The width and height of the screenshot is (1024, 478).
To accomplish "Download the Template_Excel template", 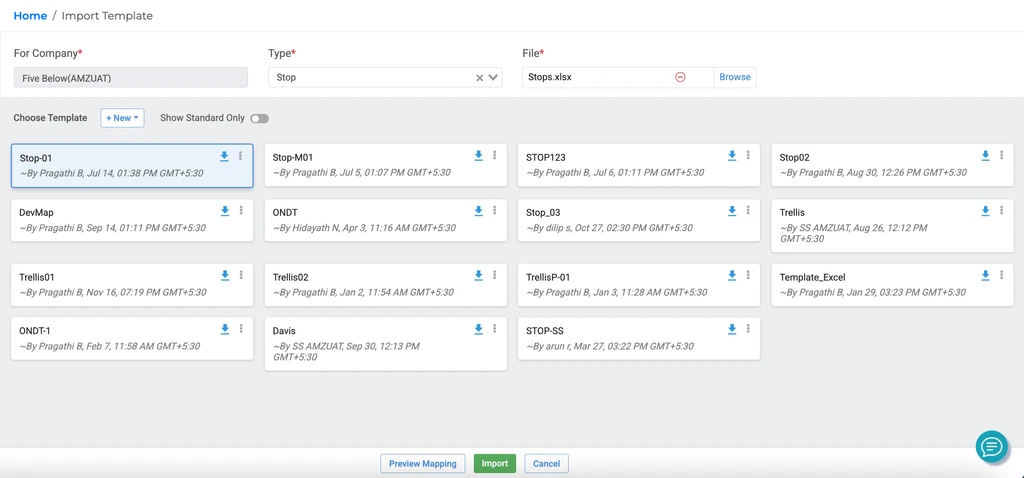I will click(985, 275).
